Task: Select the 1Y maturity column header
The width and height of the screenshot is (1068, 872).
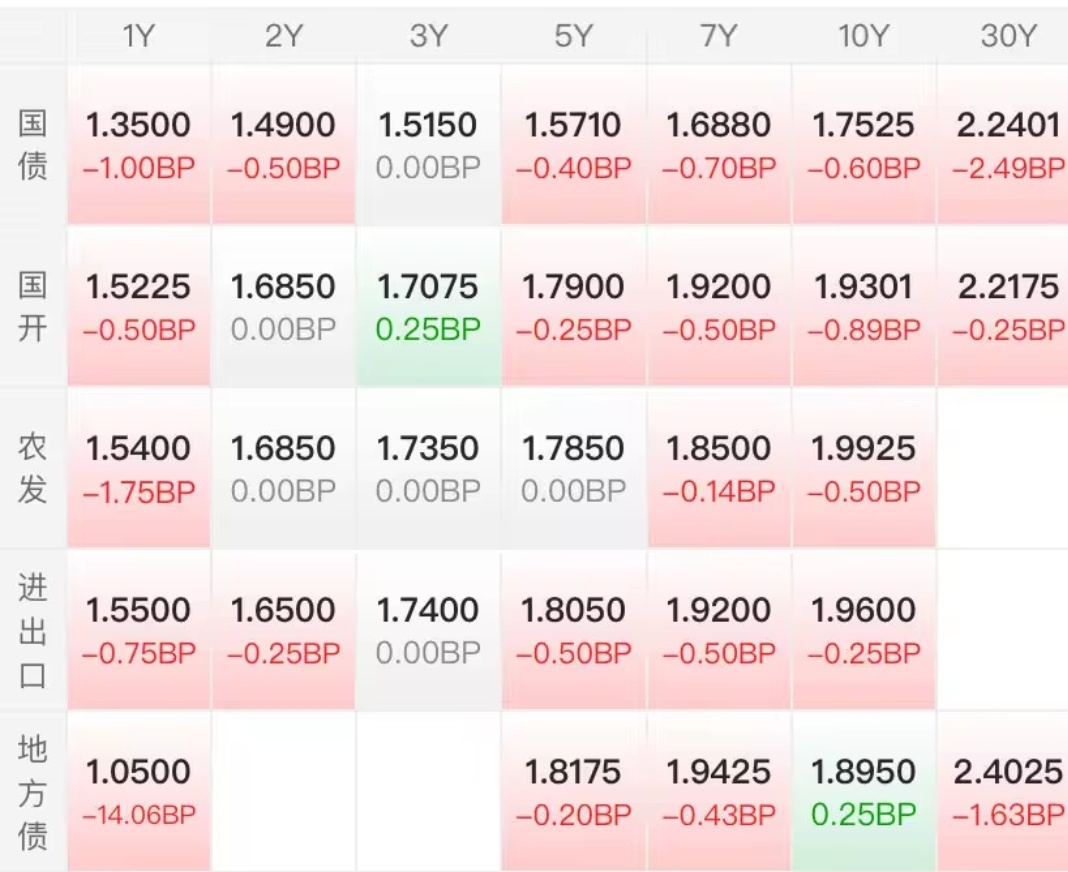Action: 139,37
